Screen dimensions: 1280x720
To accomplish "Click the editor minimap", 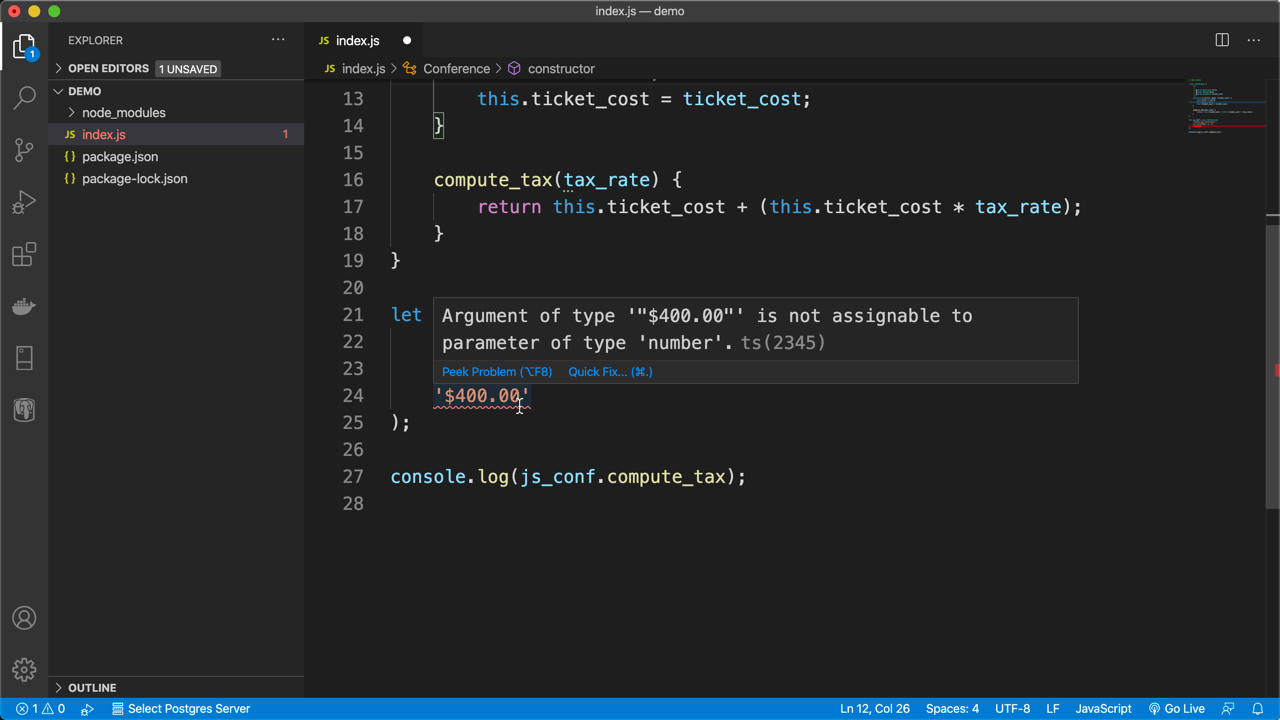I will [x=1225, y=105].
